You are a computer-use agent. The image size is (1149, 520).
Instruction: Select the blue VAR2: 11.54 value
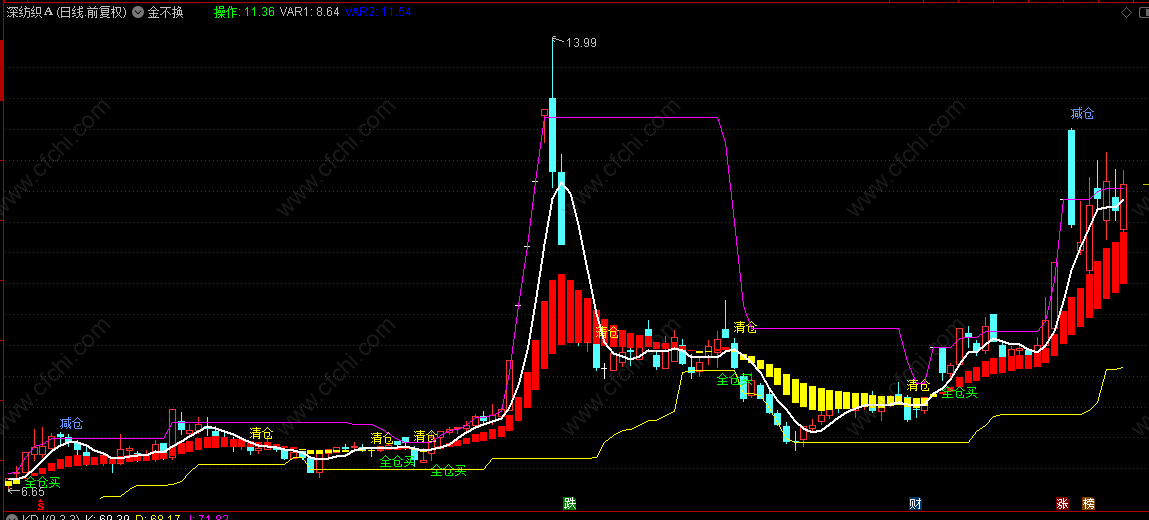378,12
